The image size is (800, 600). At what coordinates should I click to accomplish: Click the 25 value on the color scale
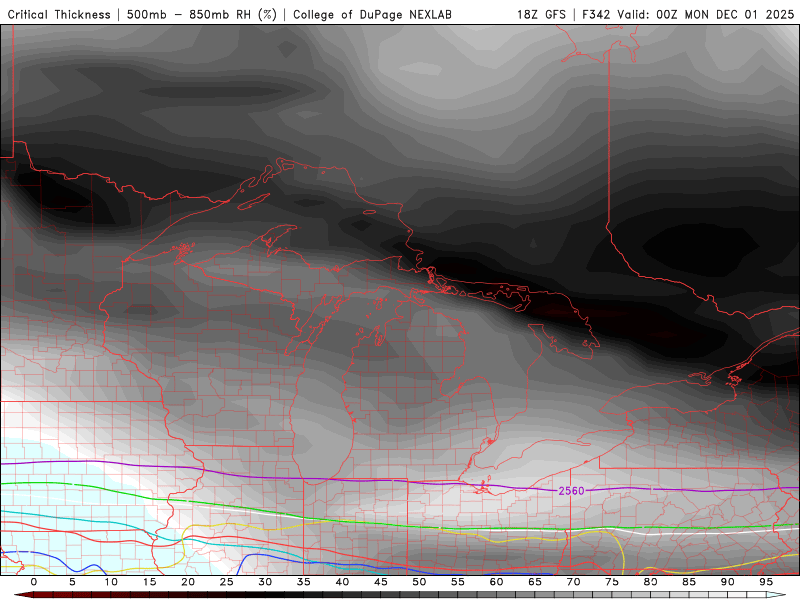(x=227, y=582)
